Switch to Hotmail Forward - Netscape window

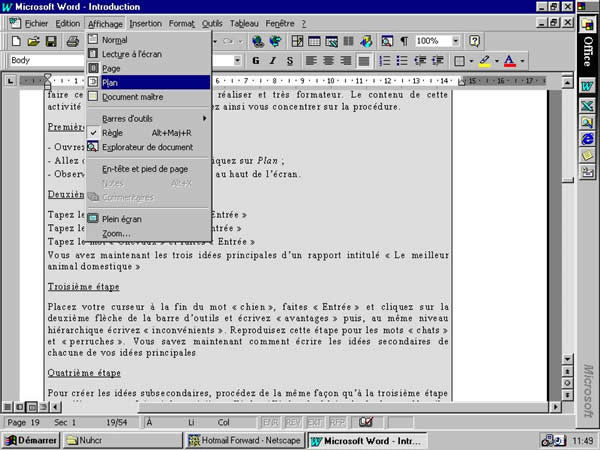(x=244, y=440)
